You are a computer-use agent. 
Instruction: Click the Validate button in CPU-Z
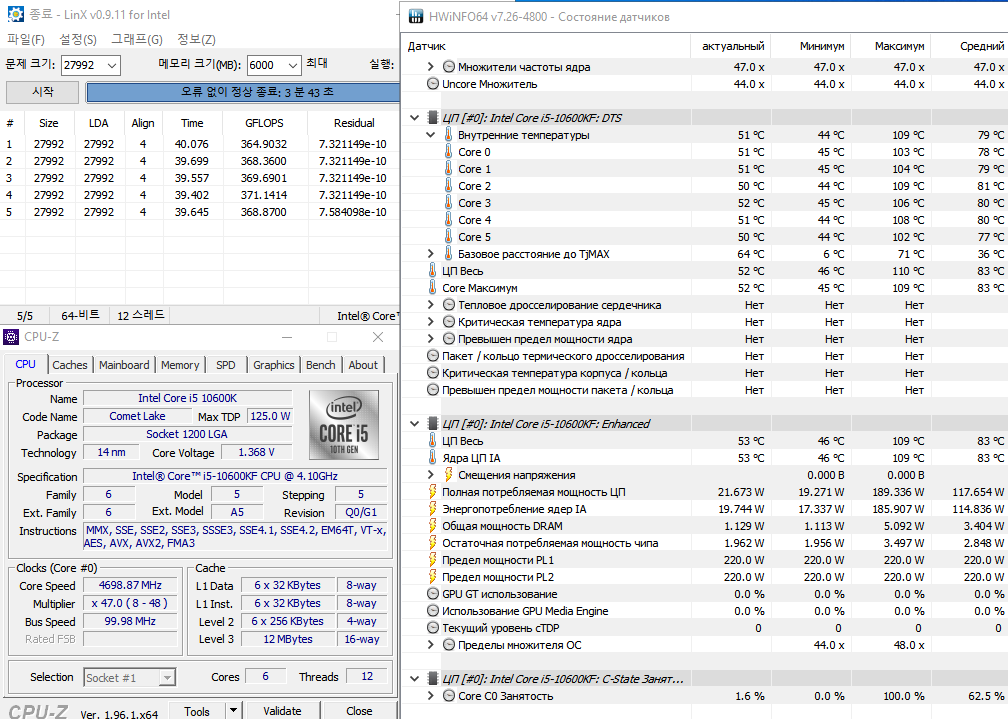pos(282,711)
